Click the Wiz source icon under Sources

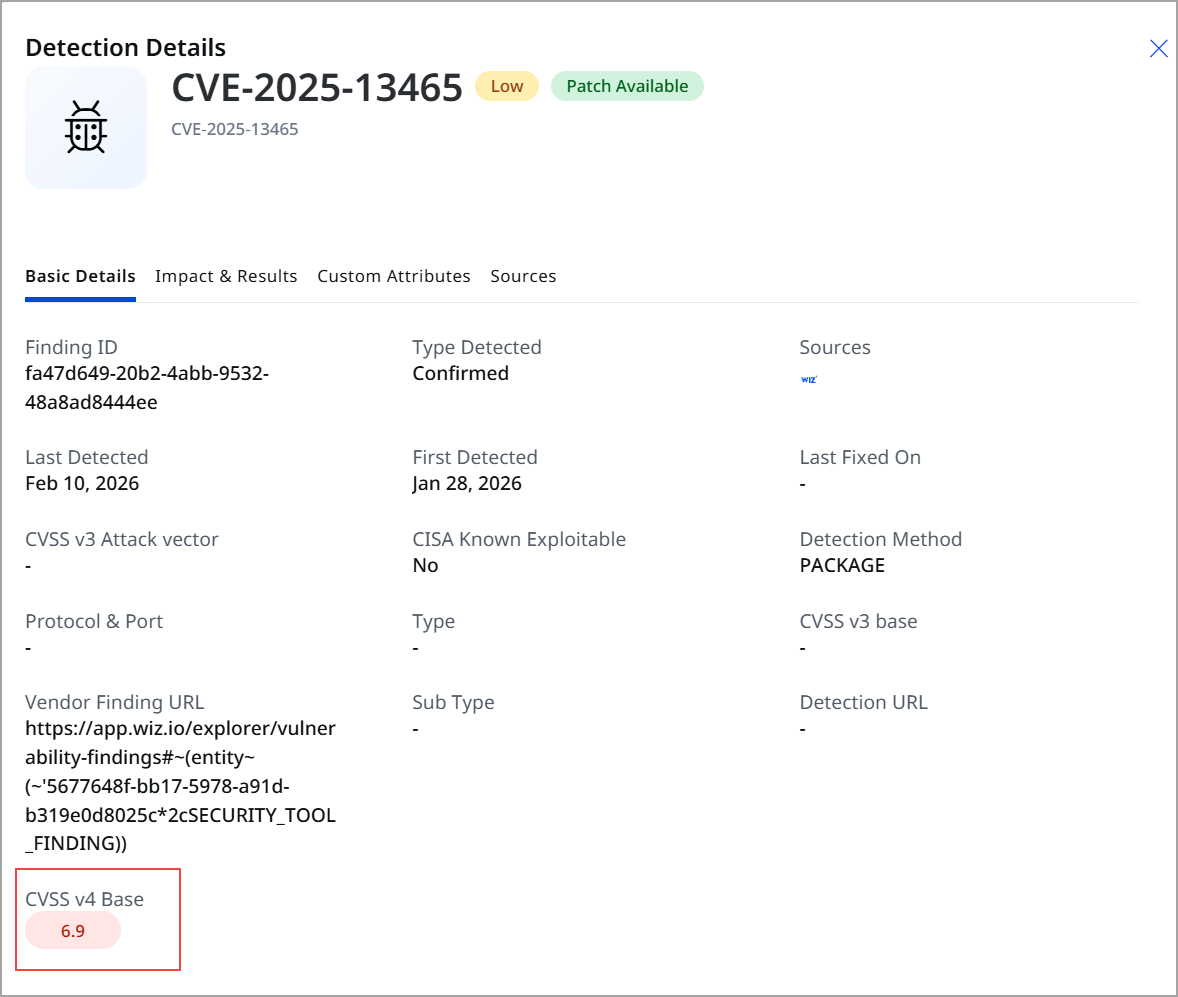point(808,379)
